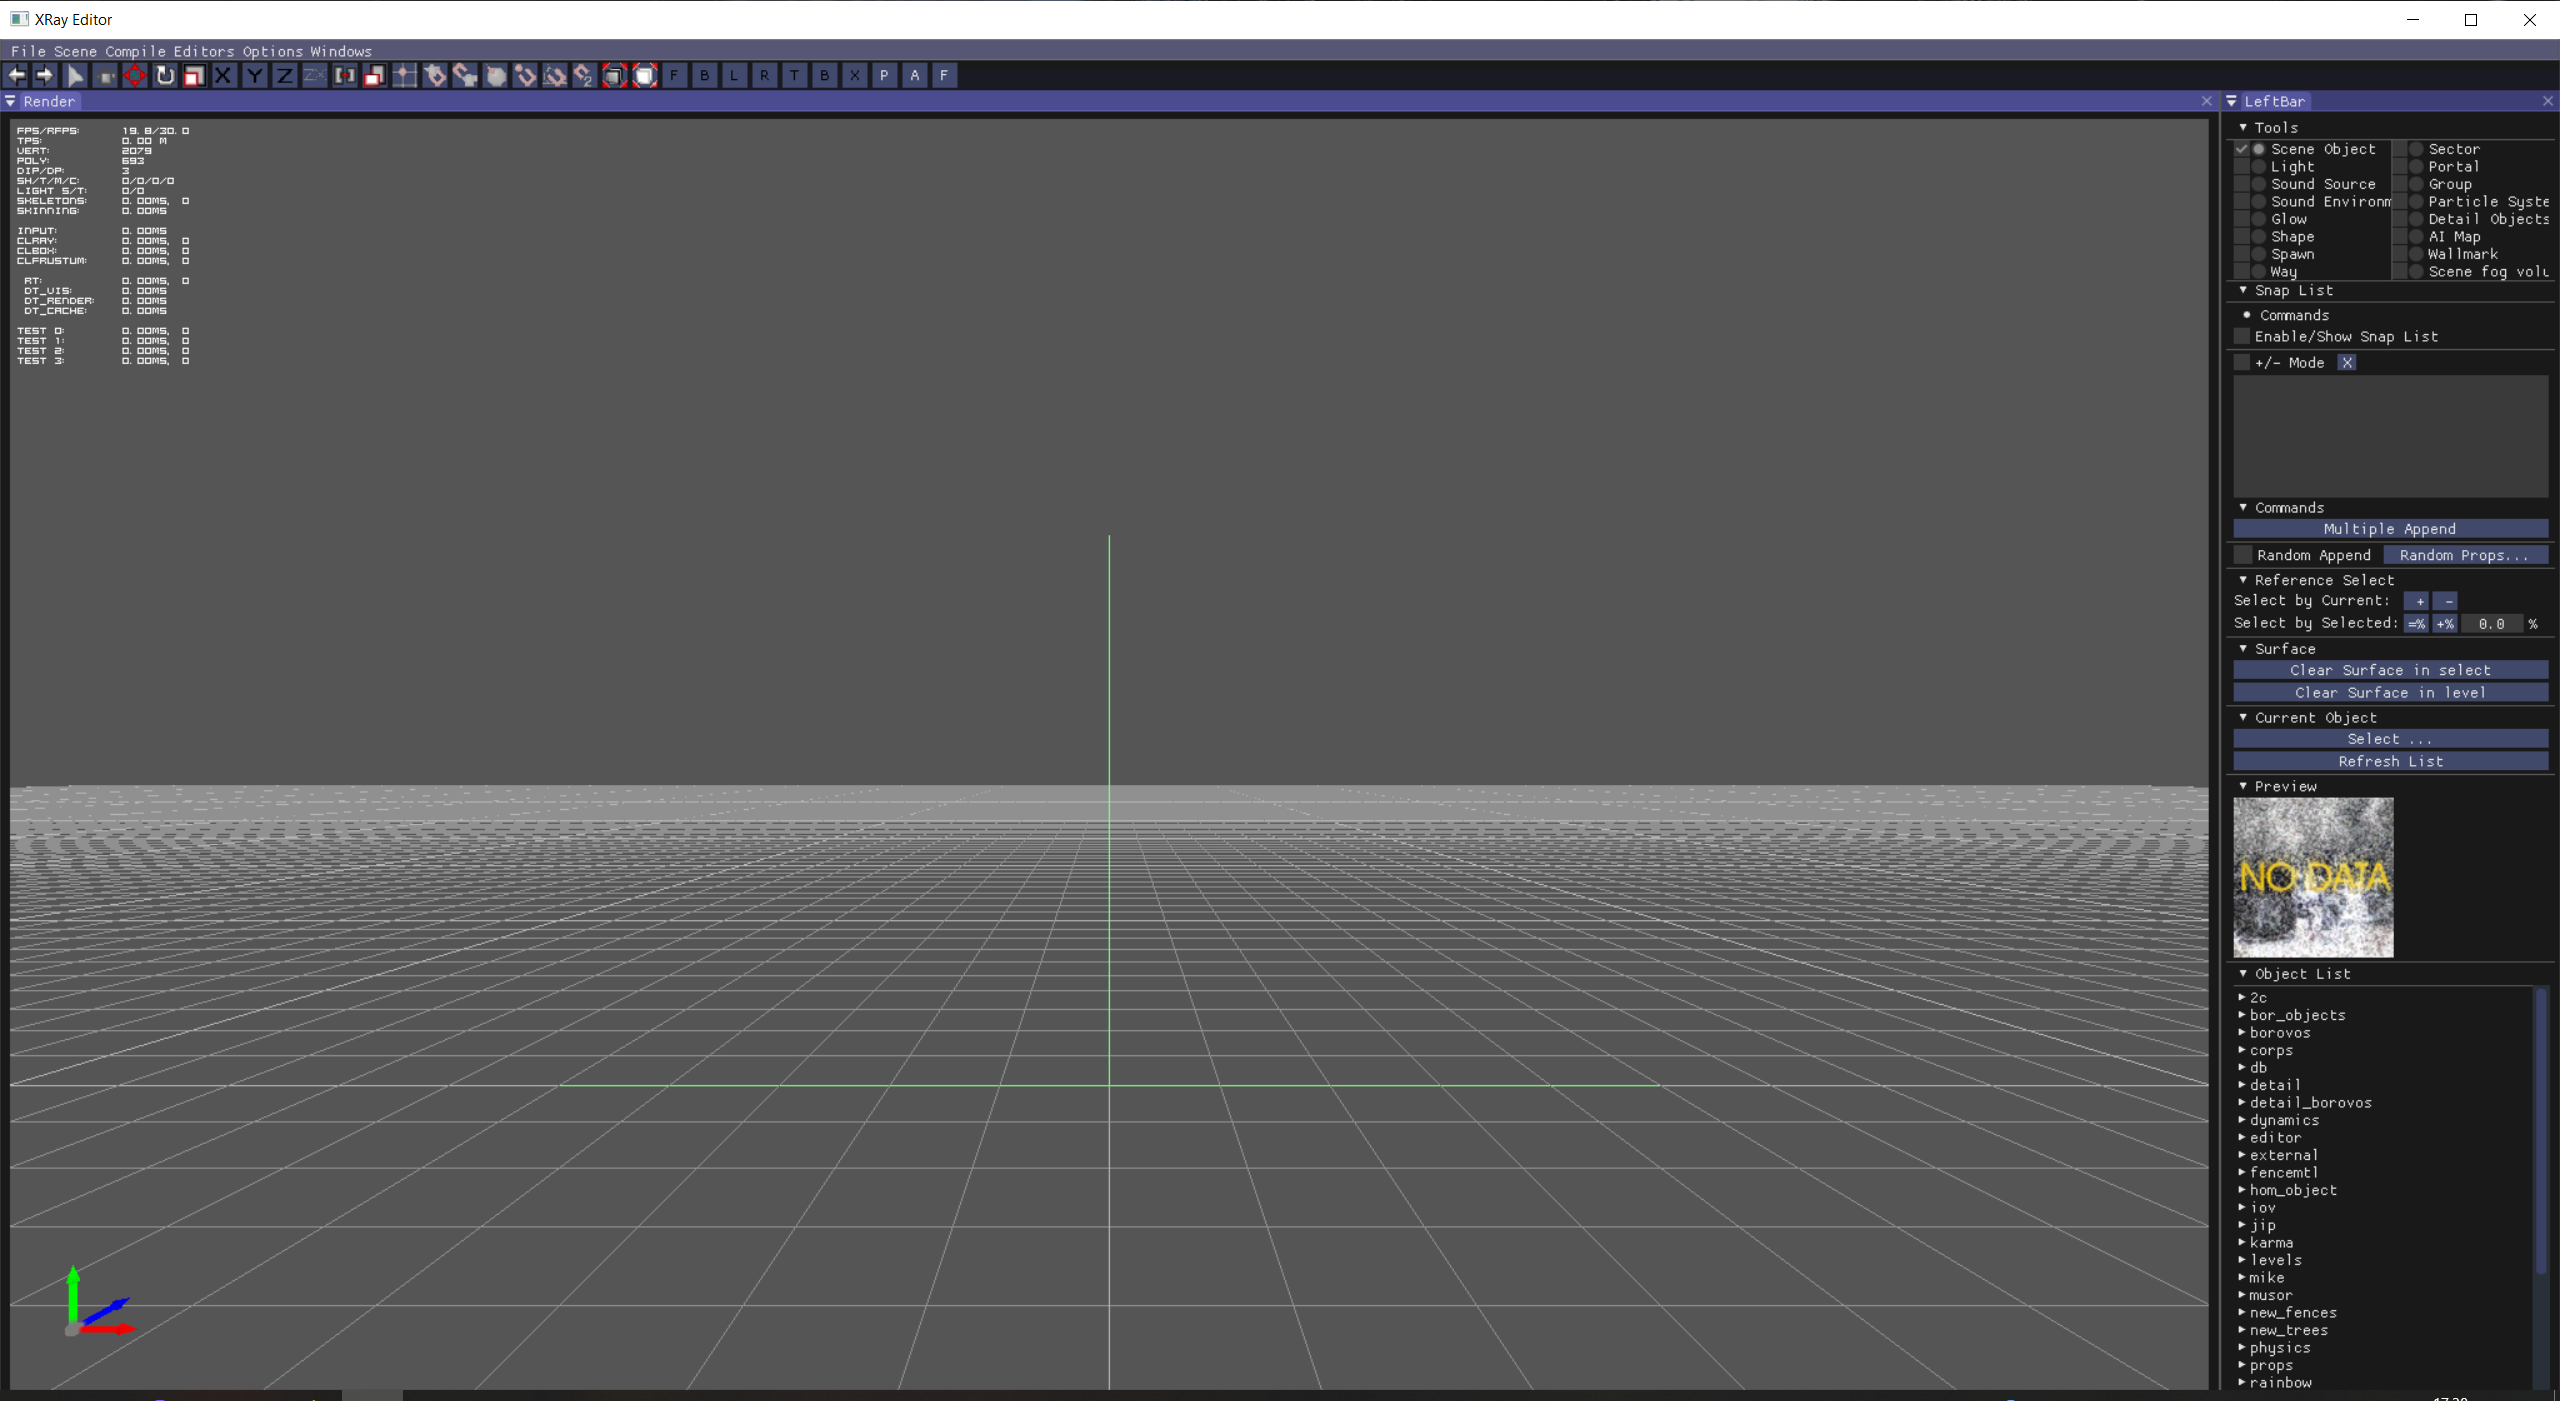Collapse the Surface section
Image resolution: width=2560 pixels, height=1401 pixels.
[x=2243, y=649]
